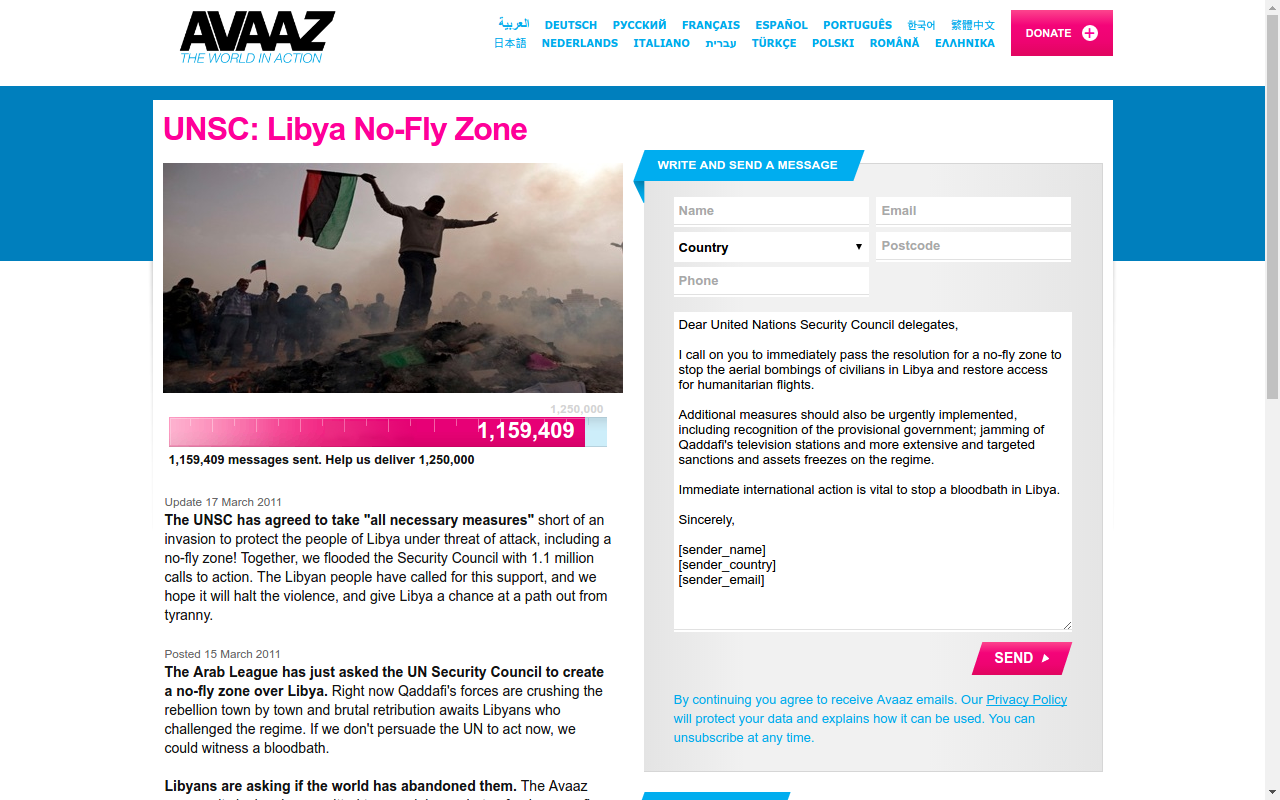Open the Privacy Policy link
The height and width of the screenshot is (800, 1280).
1027,700
